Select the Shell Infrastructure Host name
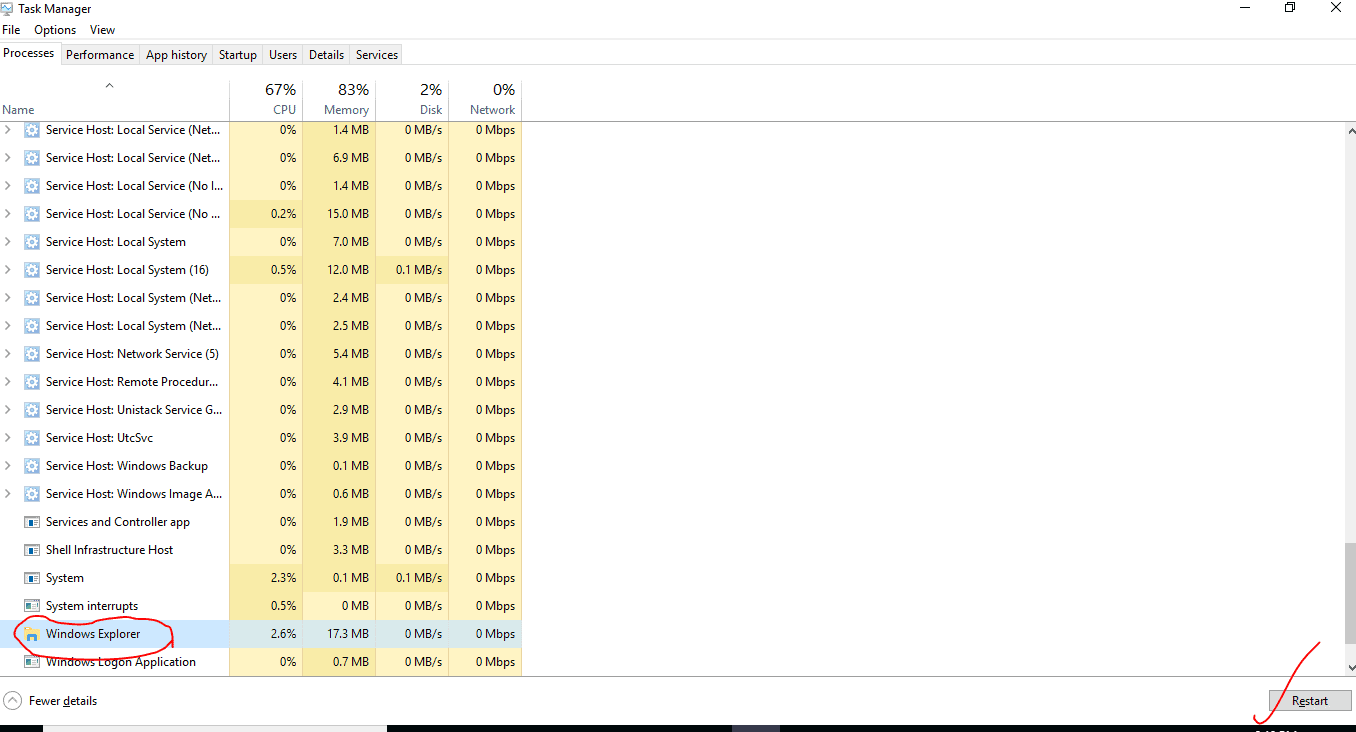 click(x=110, y=550)
